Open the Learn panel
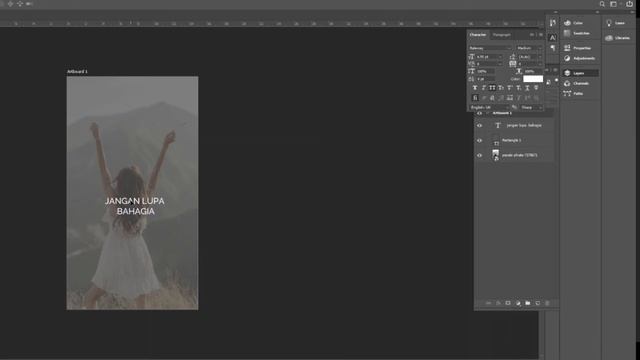The height and width of the screenshot is (360, 640). pos(616,23)
